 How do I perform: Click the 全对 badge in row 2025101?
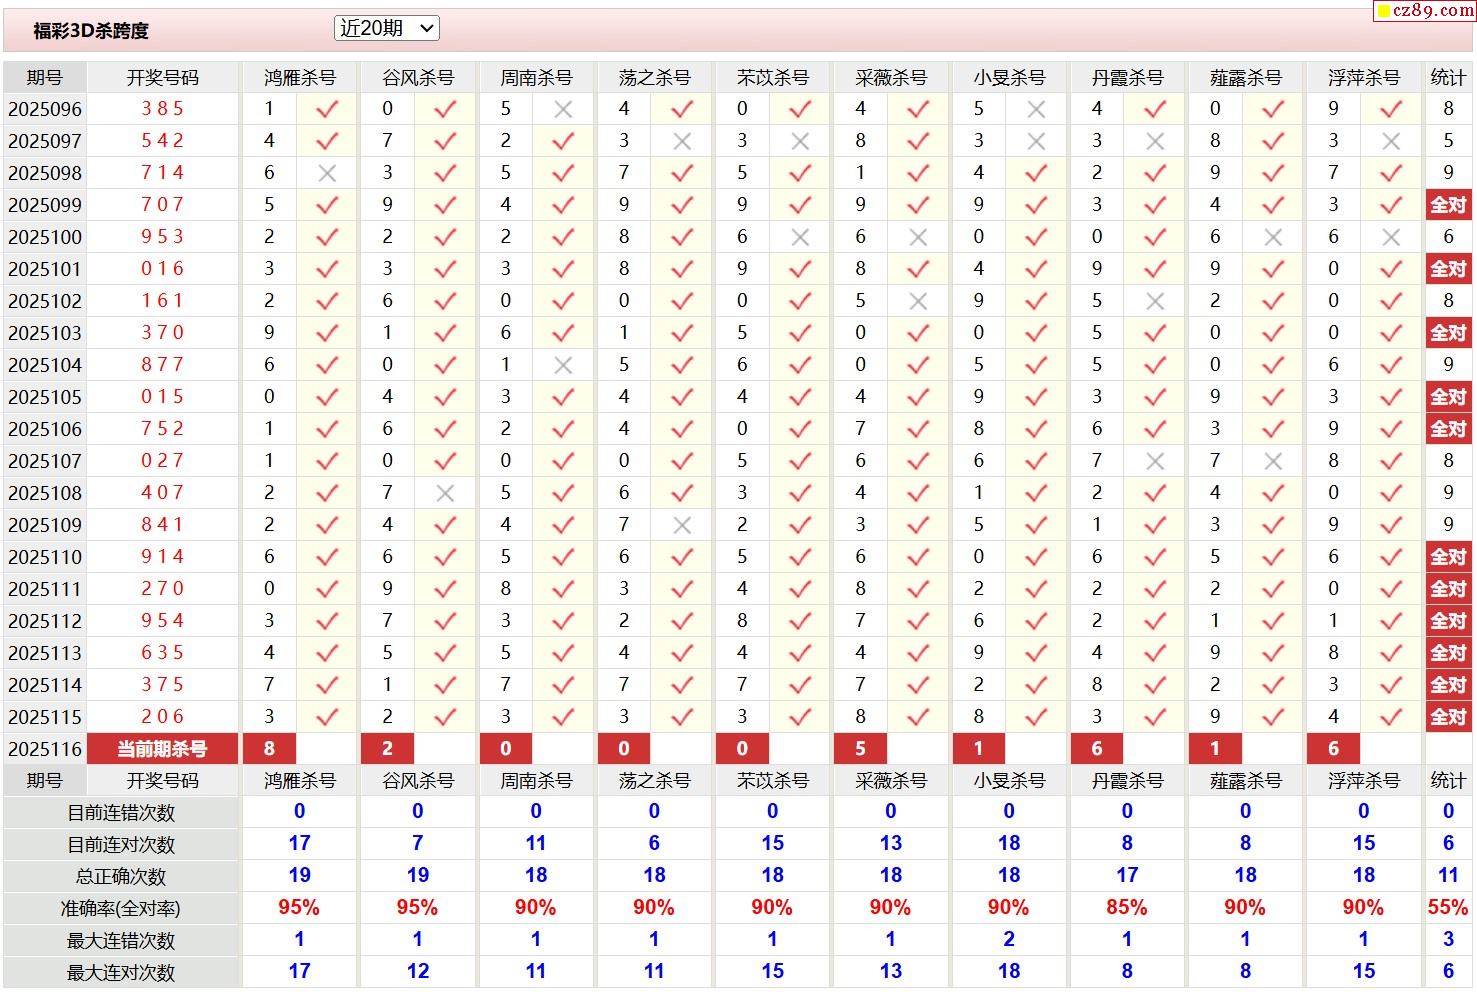click(x=1448, y=269)
